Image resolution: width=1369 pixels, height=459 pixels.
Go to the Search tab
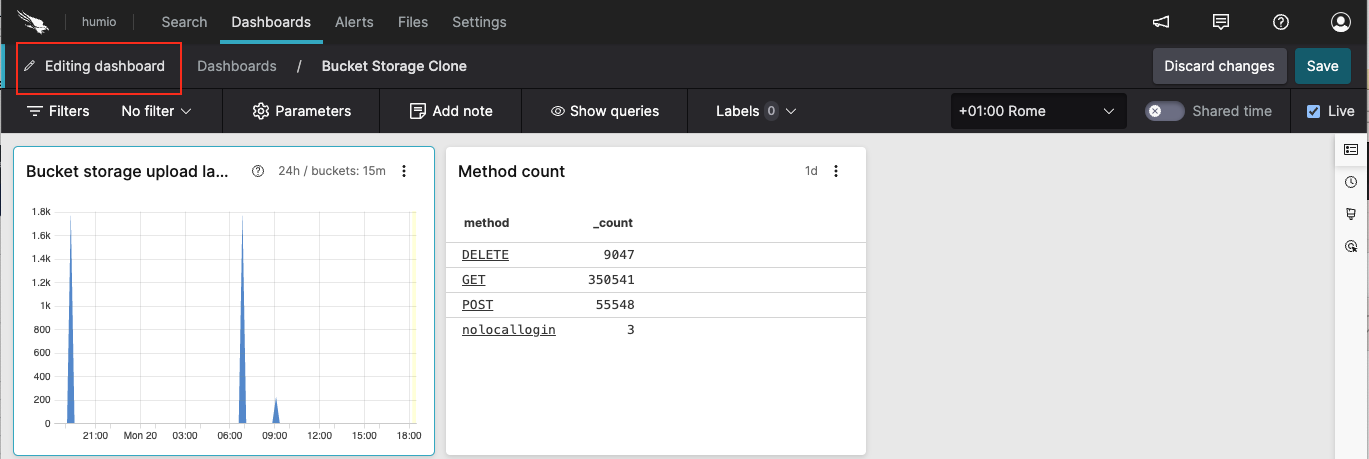pos(184,22)
